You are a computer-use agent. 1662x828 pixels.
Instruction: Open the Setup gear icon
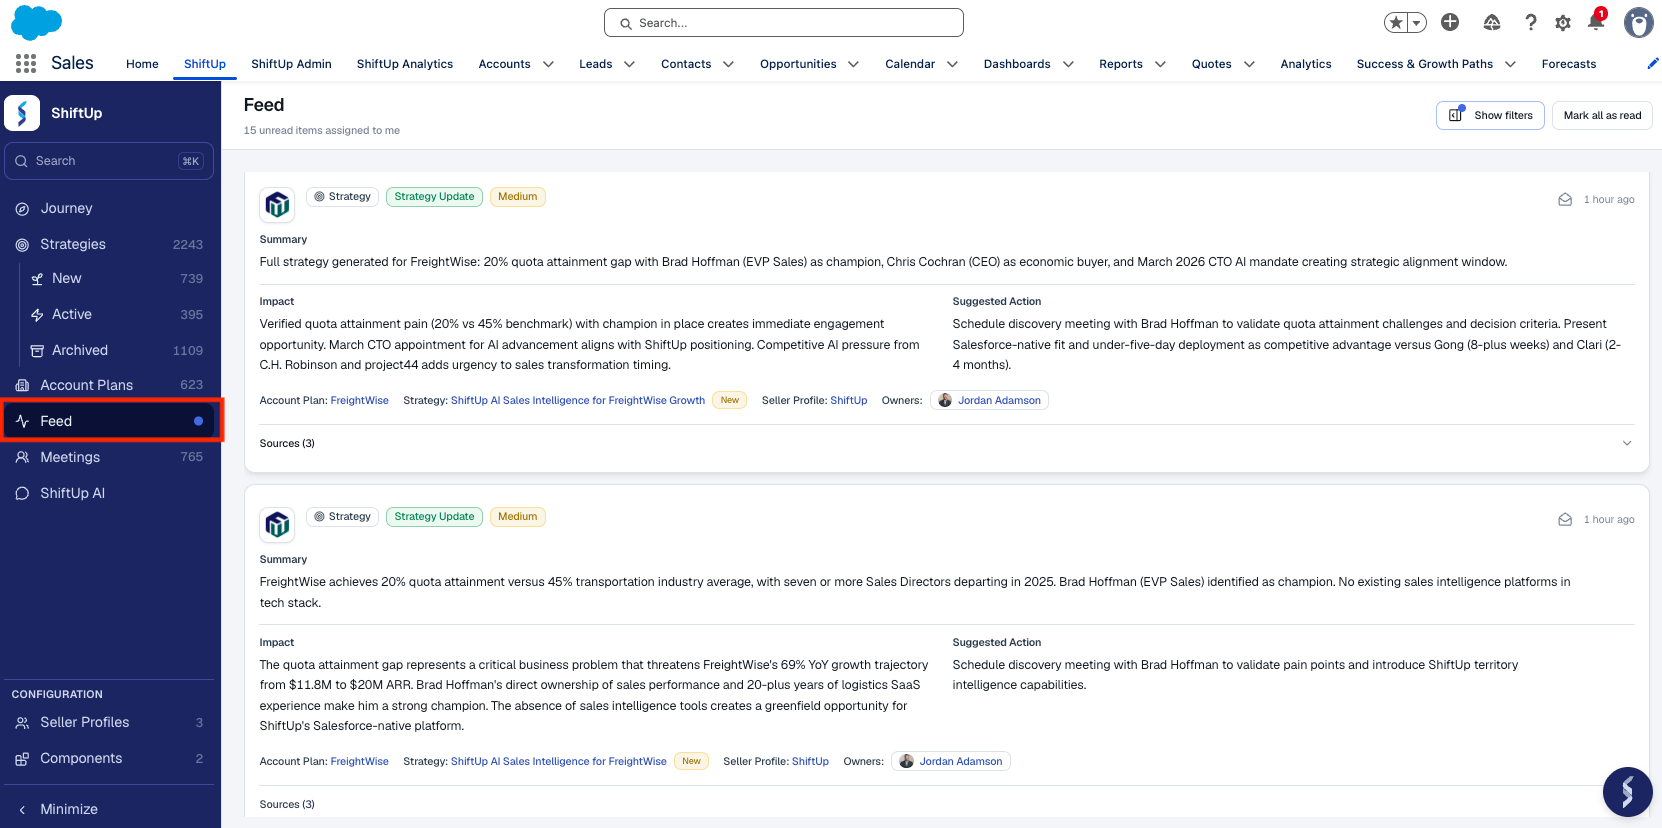(1563, 22)
